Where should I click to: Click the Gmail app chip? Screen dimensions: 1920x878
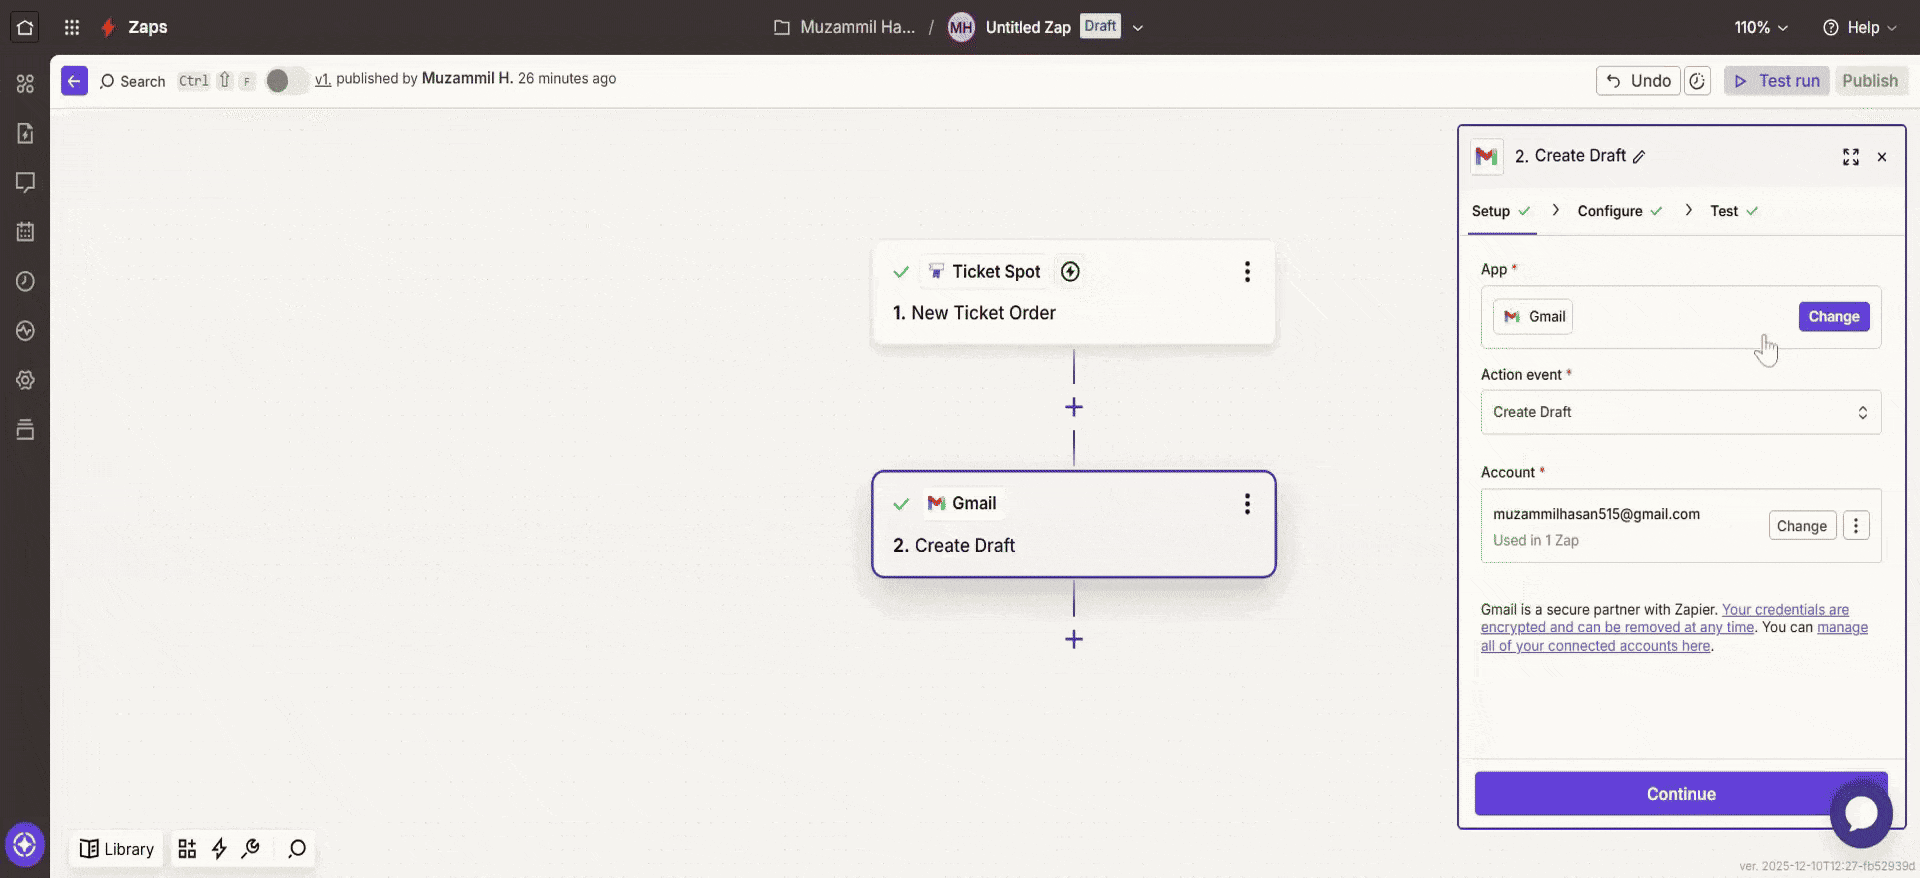(1533, 317)
